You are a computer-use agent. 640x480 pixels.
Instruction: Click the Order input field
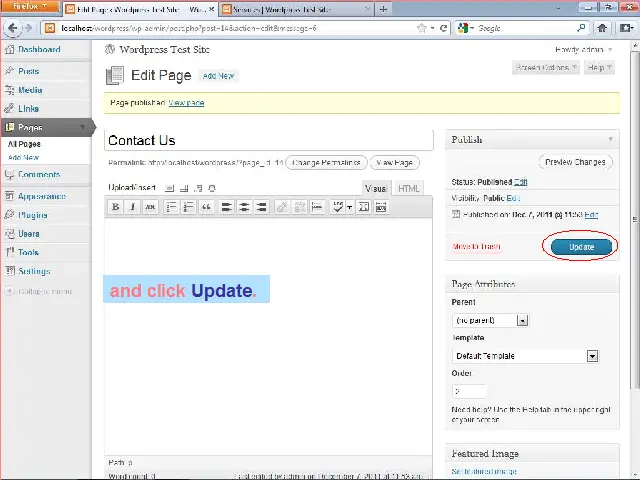(x=469, y=391)
